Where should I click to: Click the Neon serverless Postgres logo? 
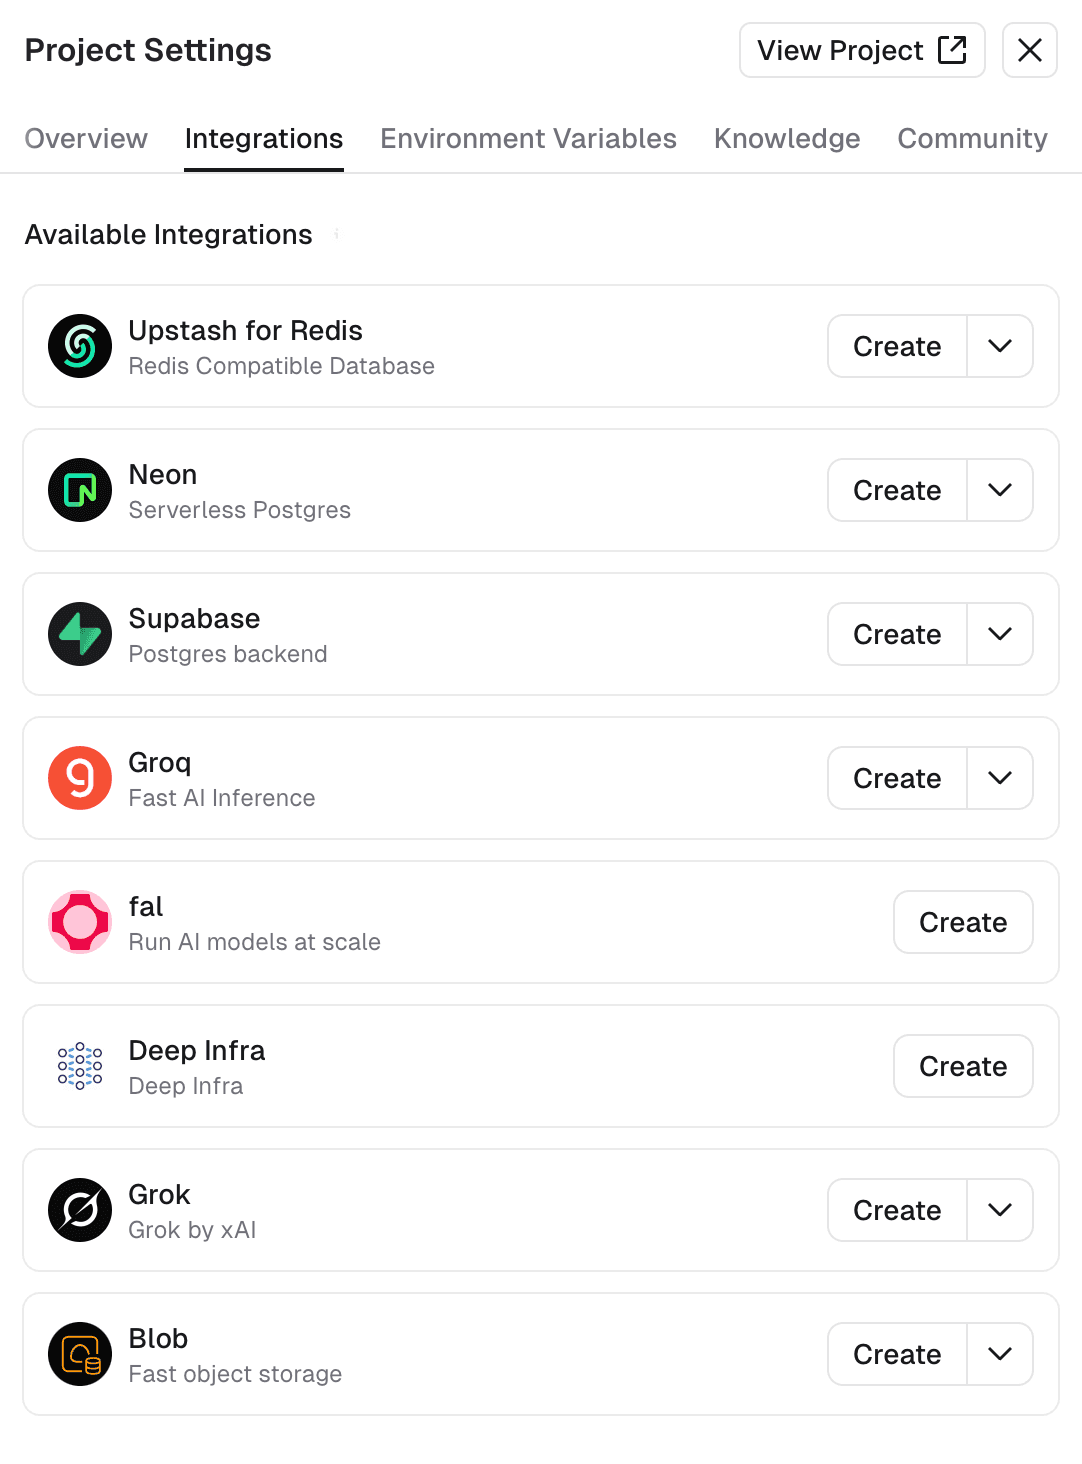(79, 490)
